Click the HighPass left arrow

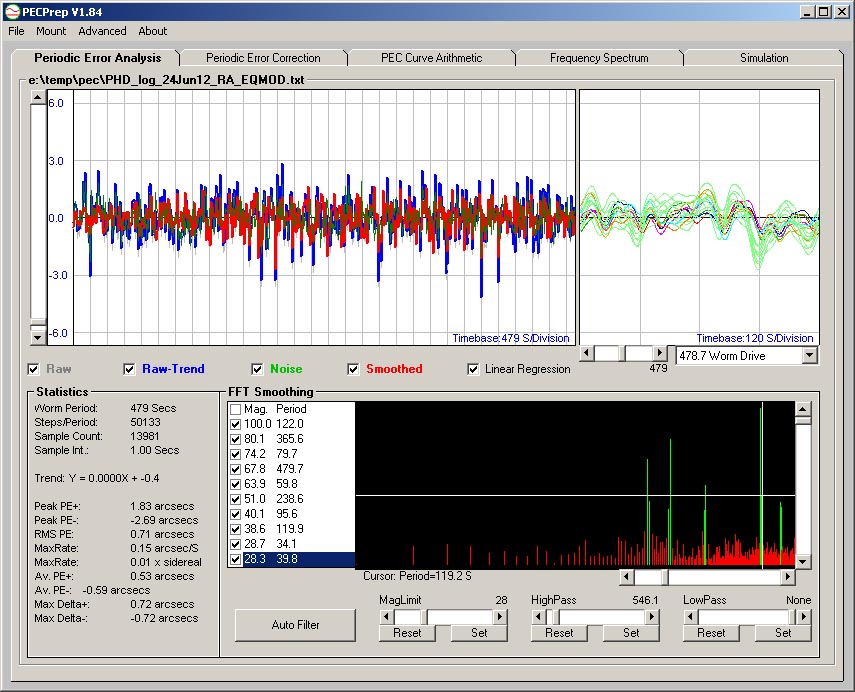click(x=539, y=617)
